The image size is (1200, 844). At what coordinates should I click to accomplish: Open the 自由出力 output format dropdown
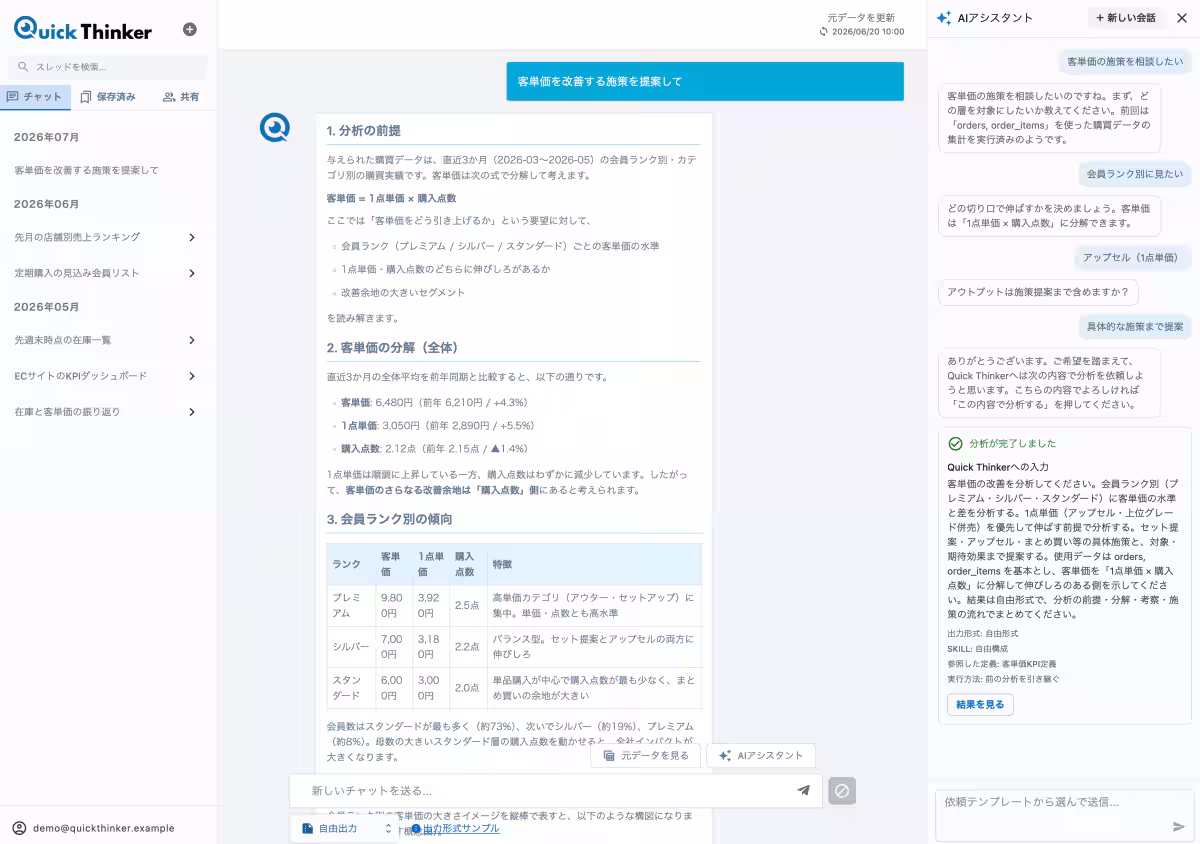pyautogui.click(x=344, y=828)
